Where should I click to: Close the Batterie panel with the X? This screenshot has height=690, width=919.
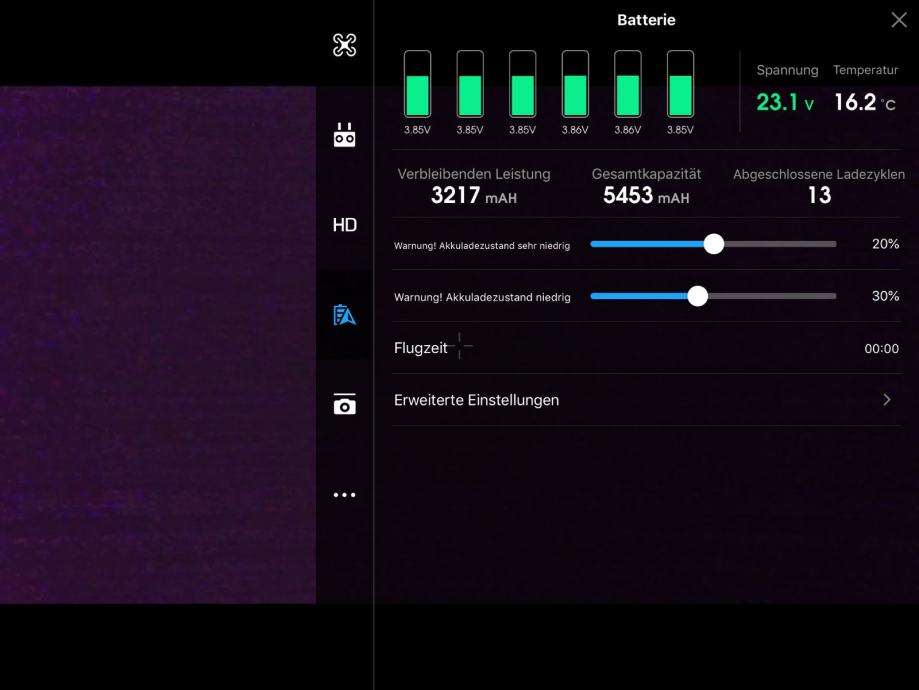tap(898, 20)
